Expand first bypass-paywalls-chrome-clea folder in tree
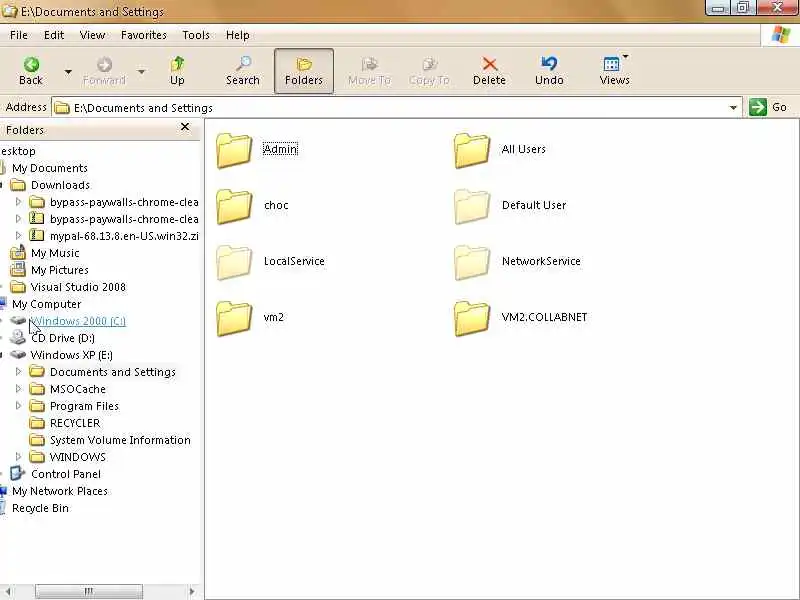Viewport: 800px width, 600px height. pyautogui.click(x=19, y=202)
